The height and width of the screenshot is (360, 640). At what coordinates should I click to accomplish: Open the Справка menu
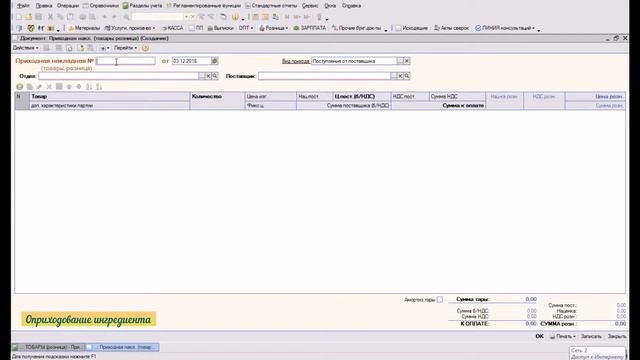click(x=351, y=6)
